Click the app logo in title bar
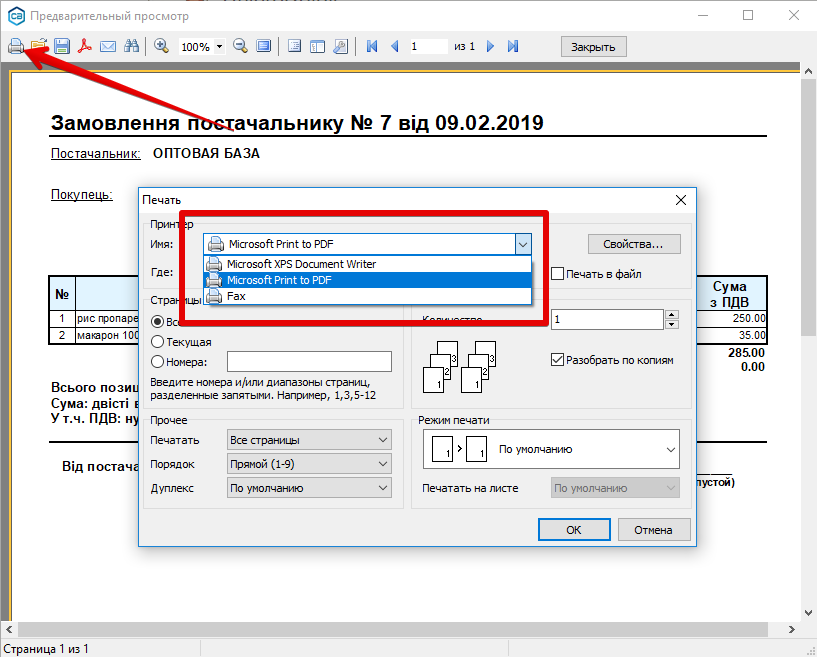The width and height of the screenshot is (817, 657). pyautogui.click(x=16, y=16)
